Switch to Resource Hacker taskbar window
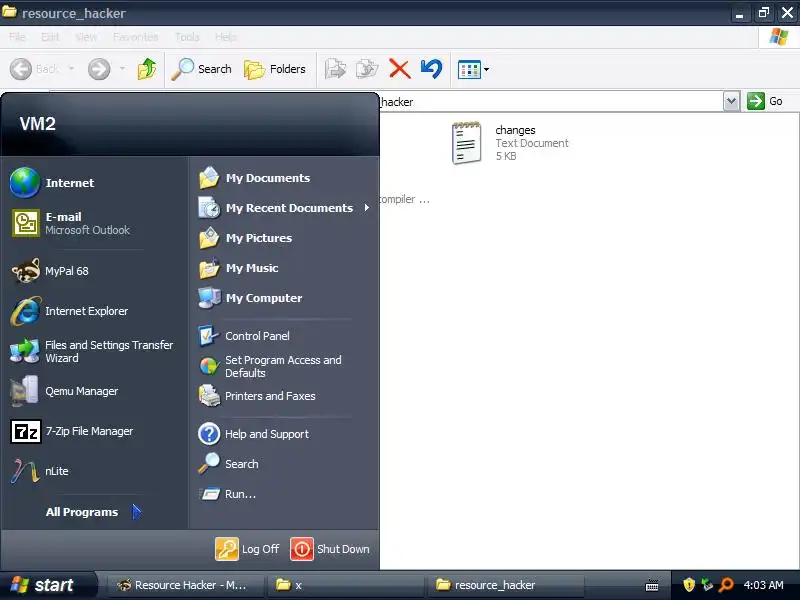The width and height of the screenshot is (800, 600). click(x=185, y=585)
